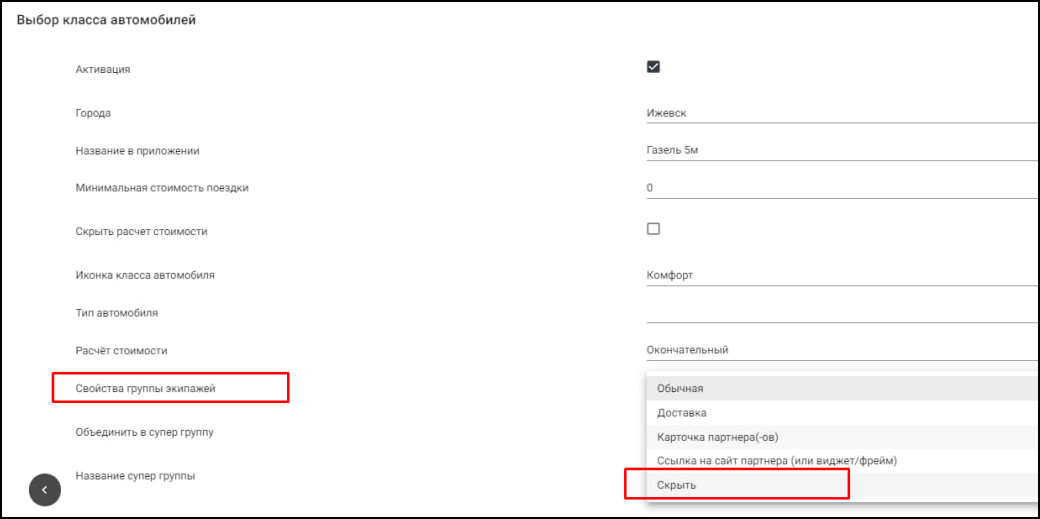Click the Выбор класса автомобилей heading
The height and width of the screenshot is (519, 1040).
pyautogui.click(x=106, y=20)
